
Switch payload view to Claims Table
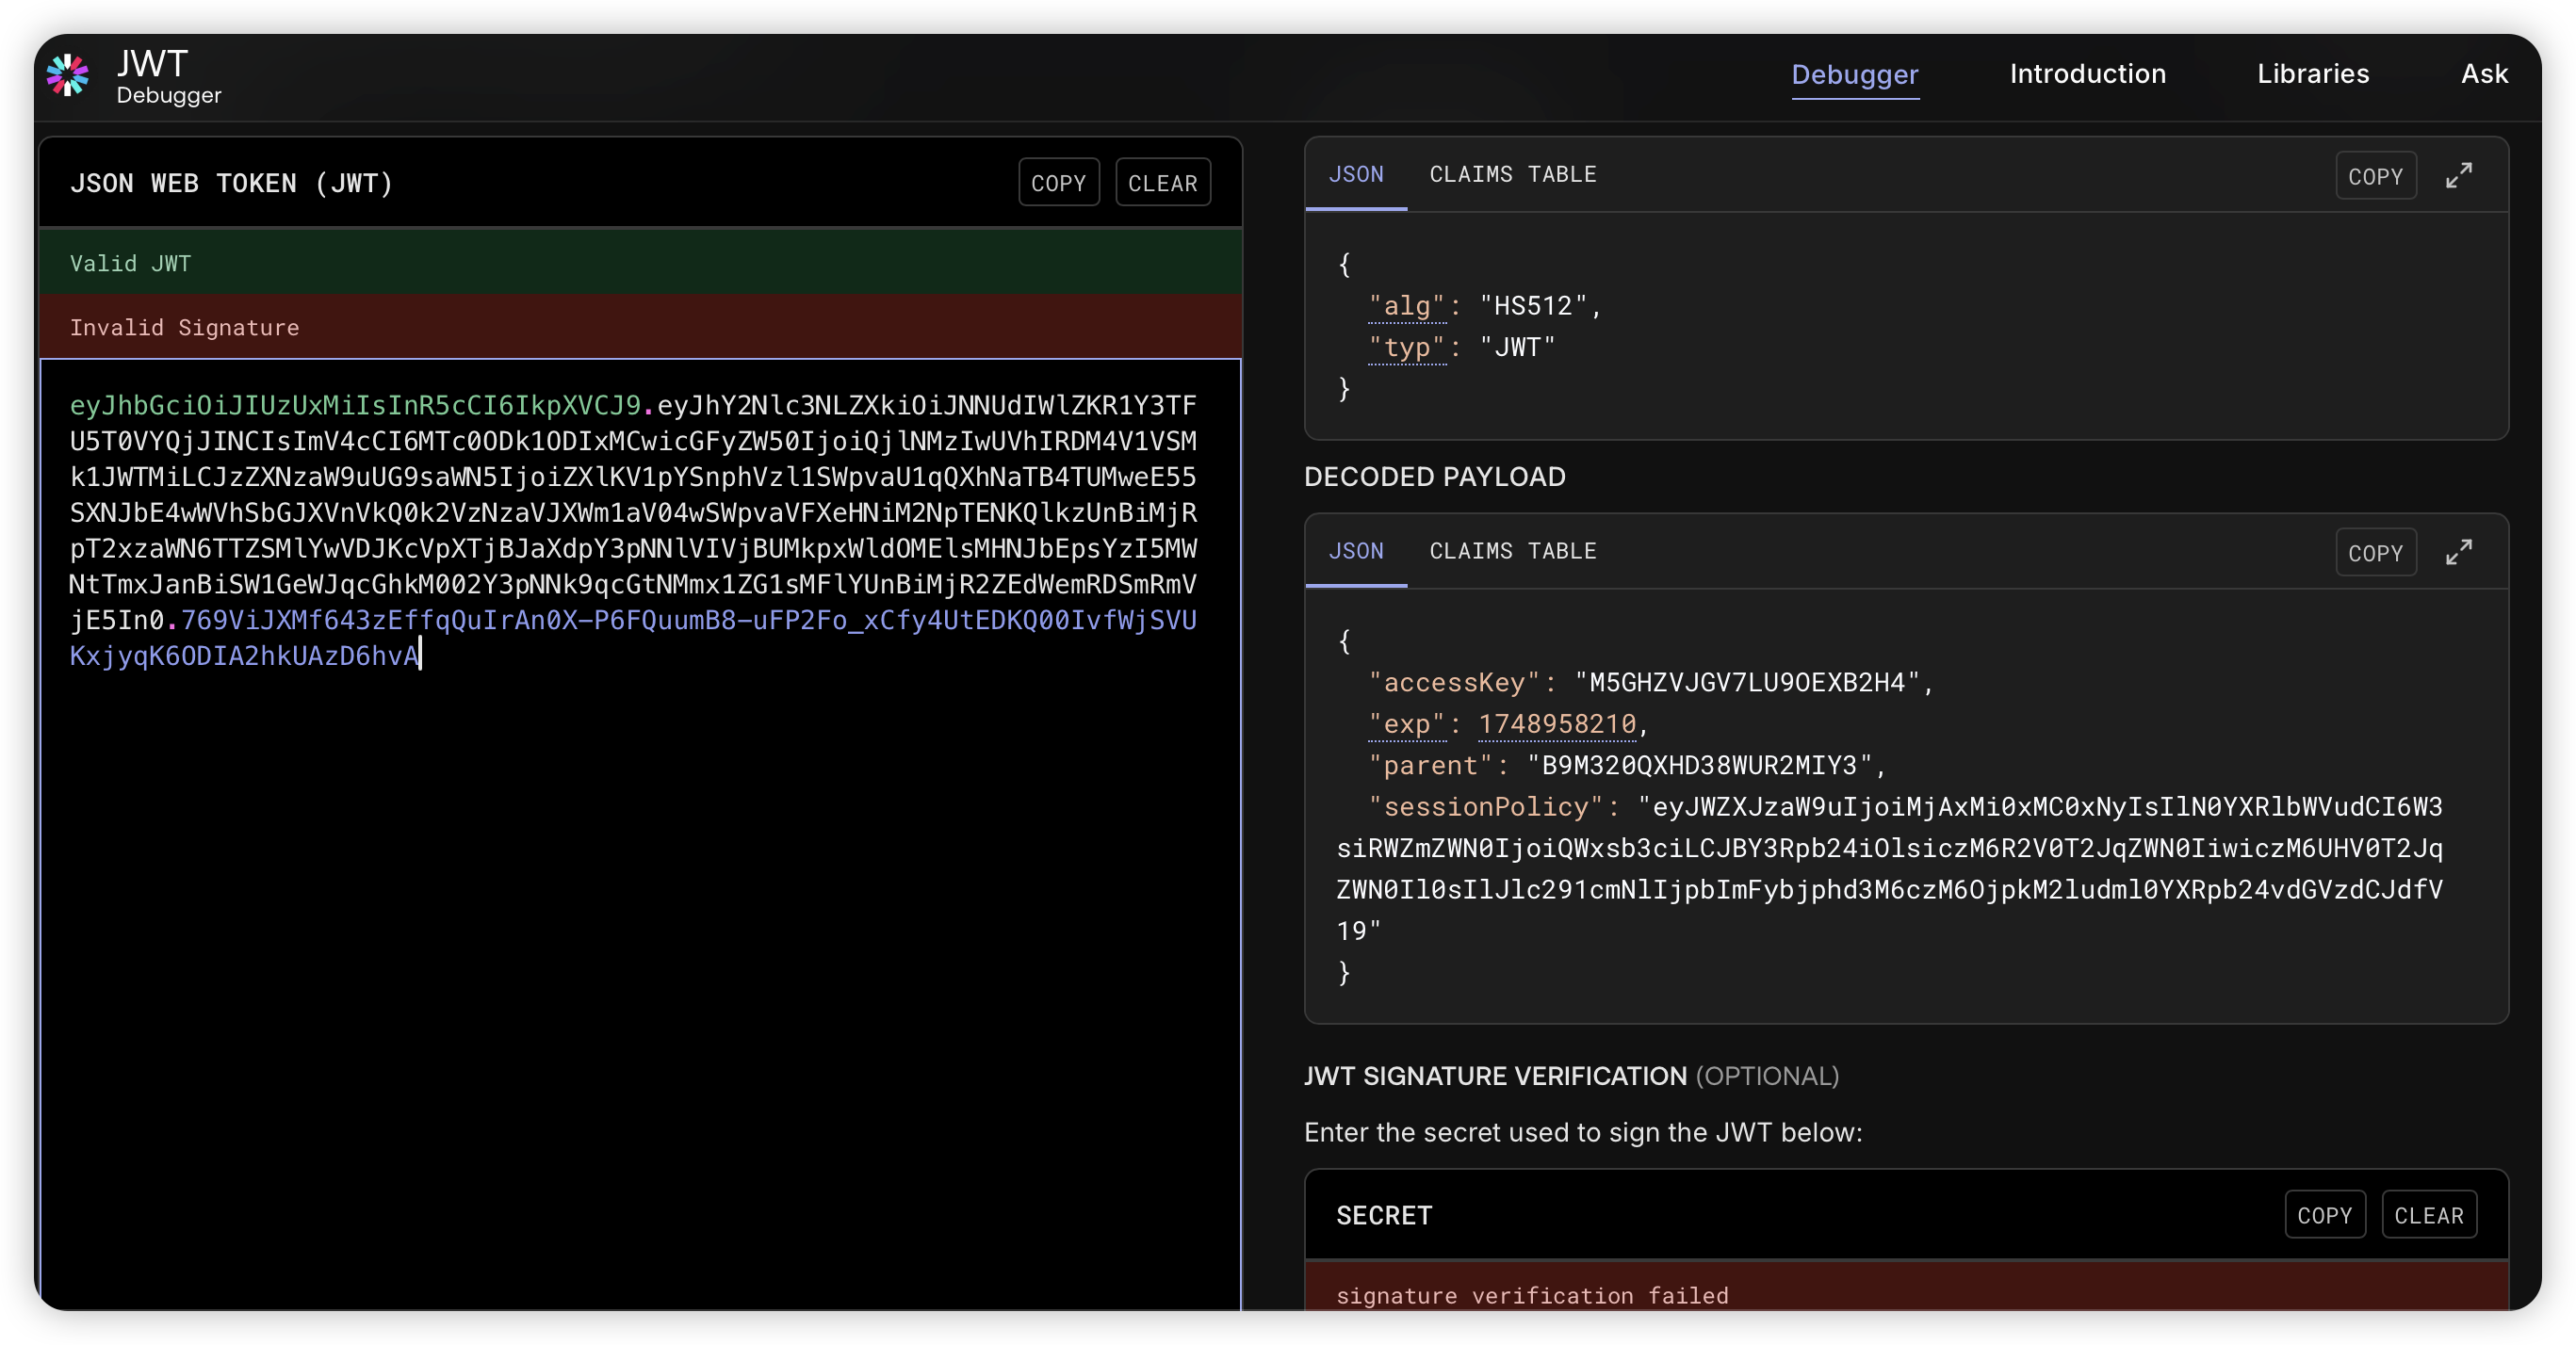(1513, 551)
